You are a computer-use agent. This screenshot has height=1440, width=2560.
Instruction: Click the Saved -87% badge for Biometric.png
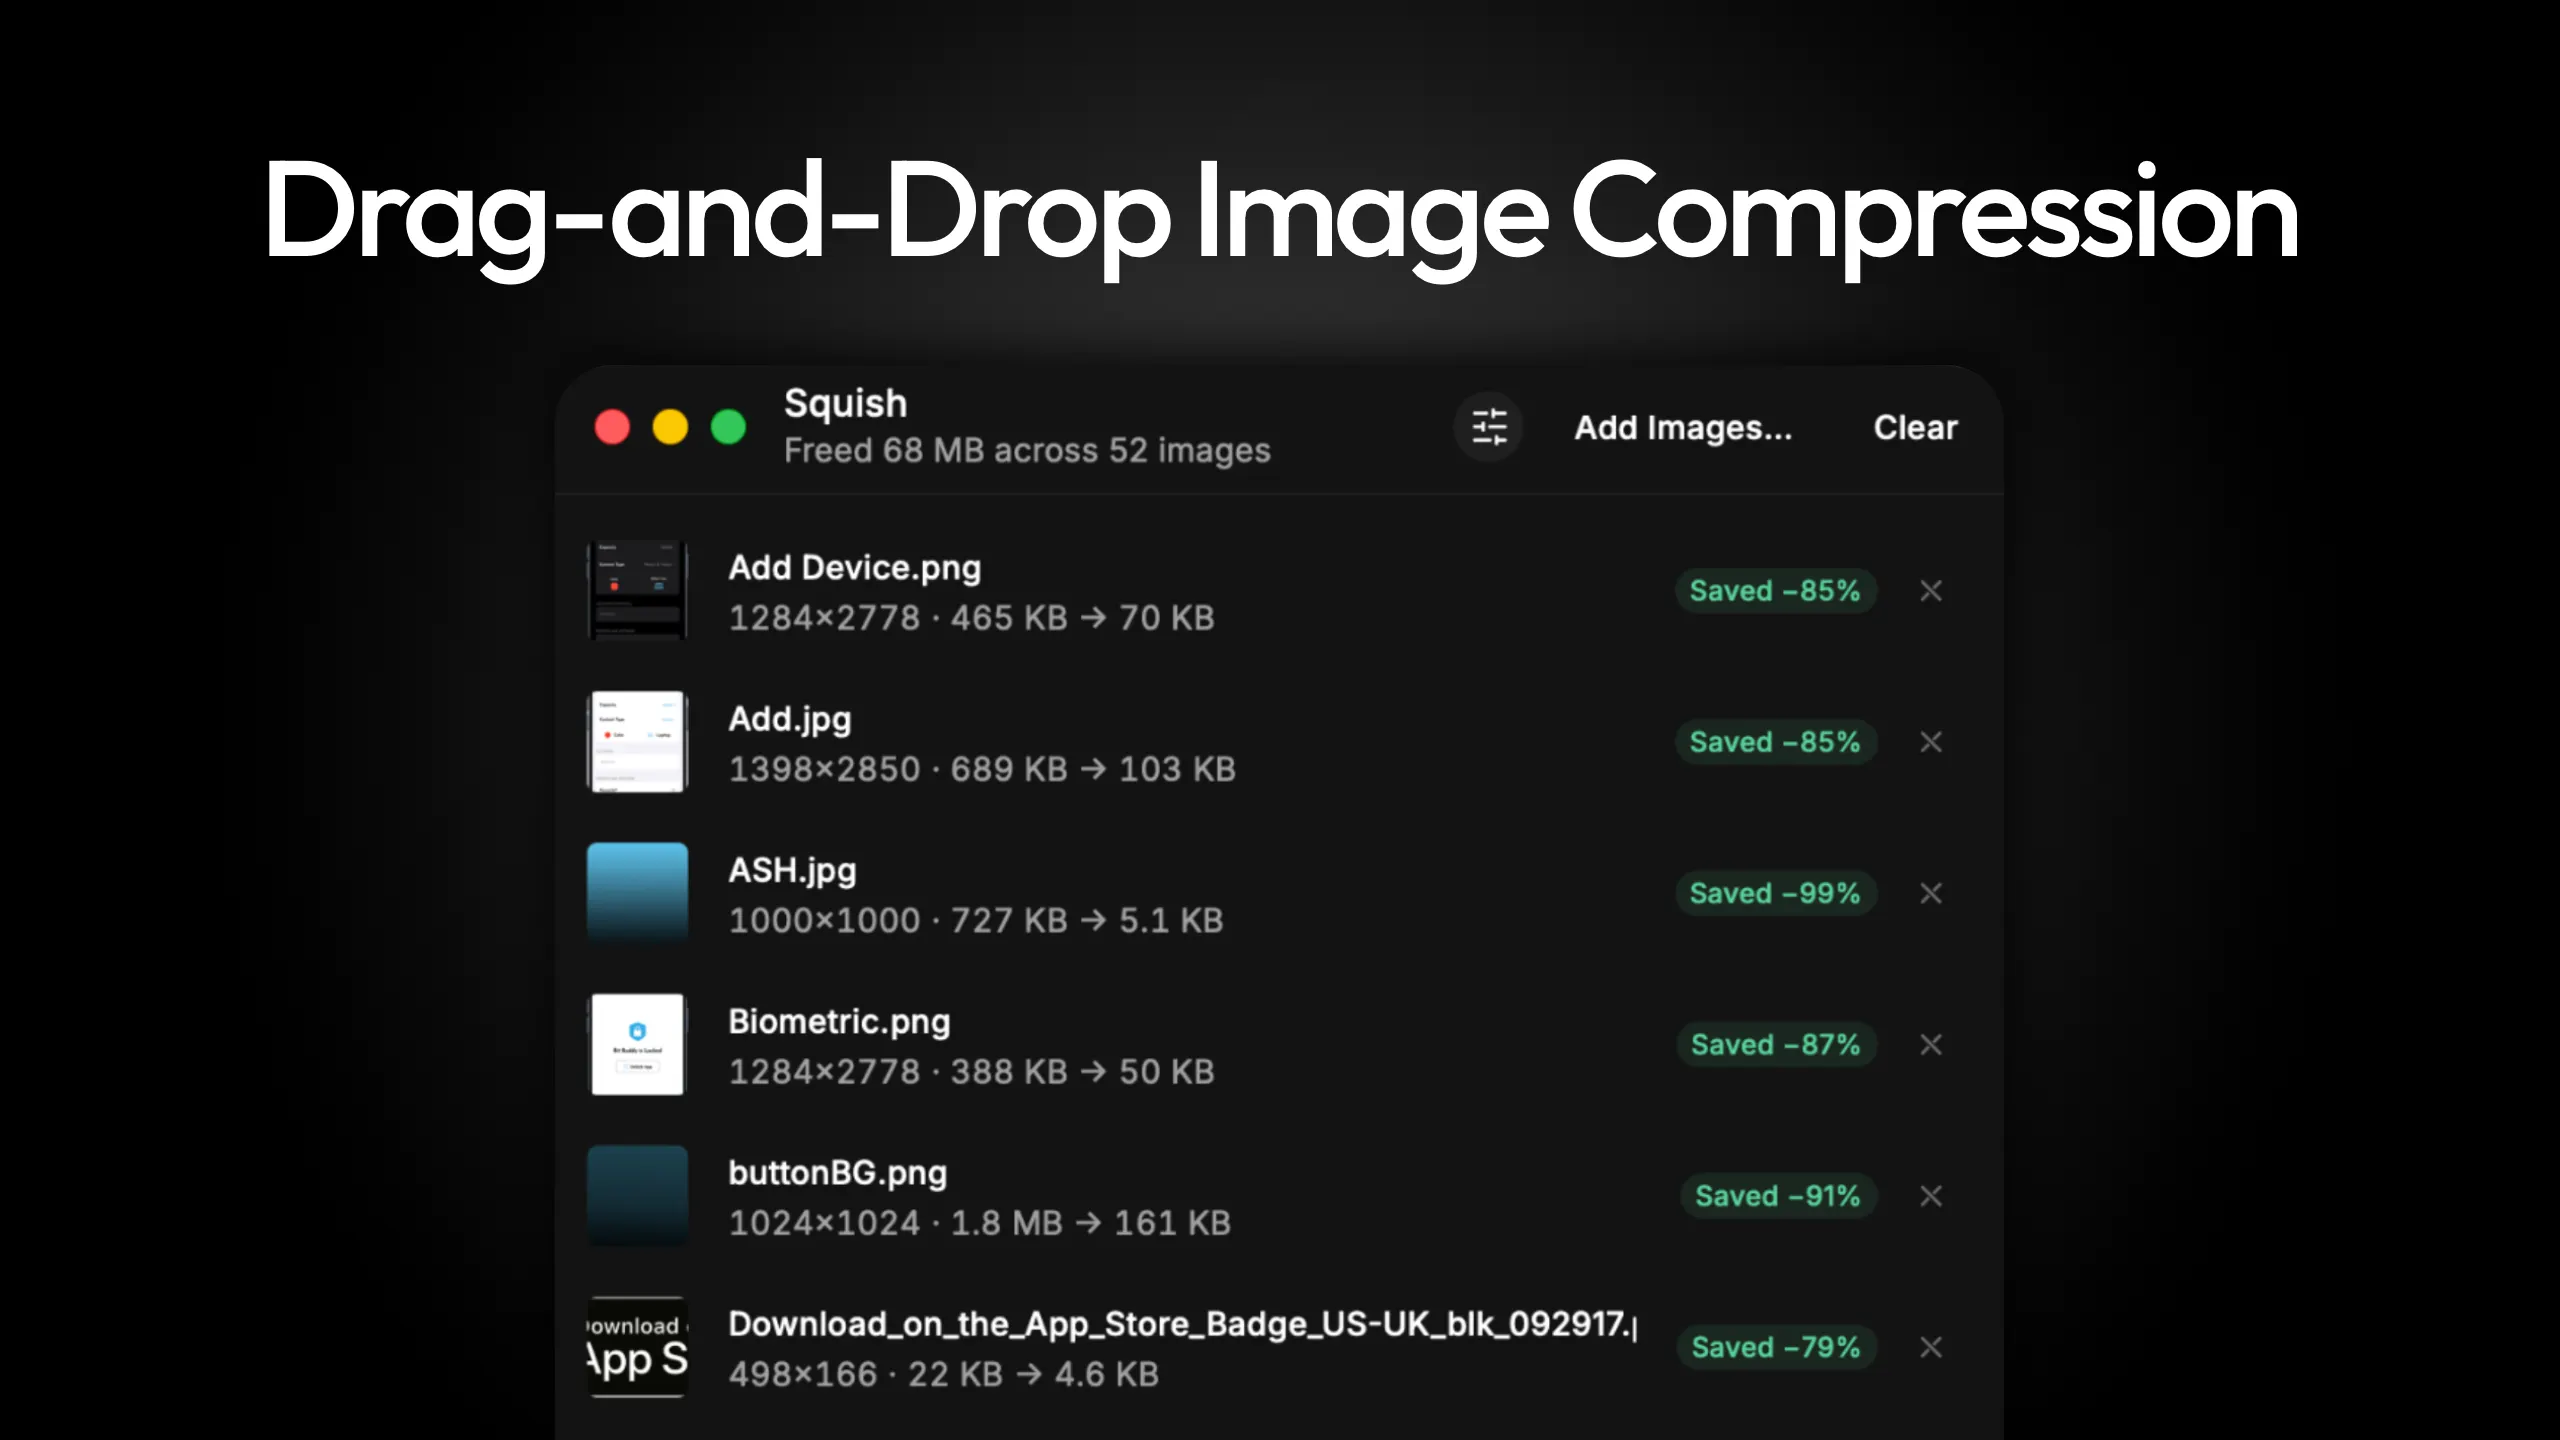click(x=1776, y=1045)
